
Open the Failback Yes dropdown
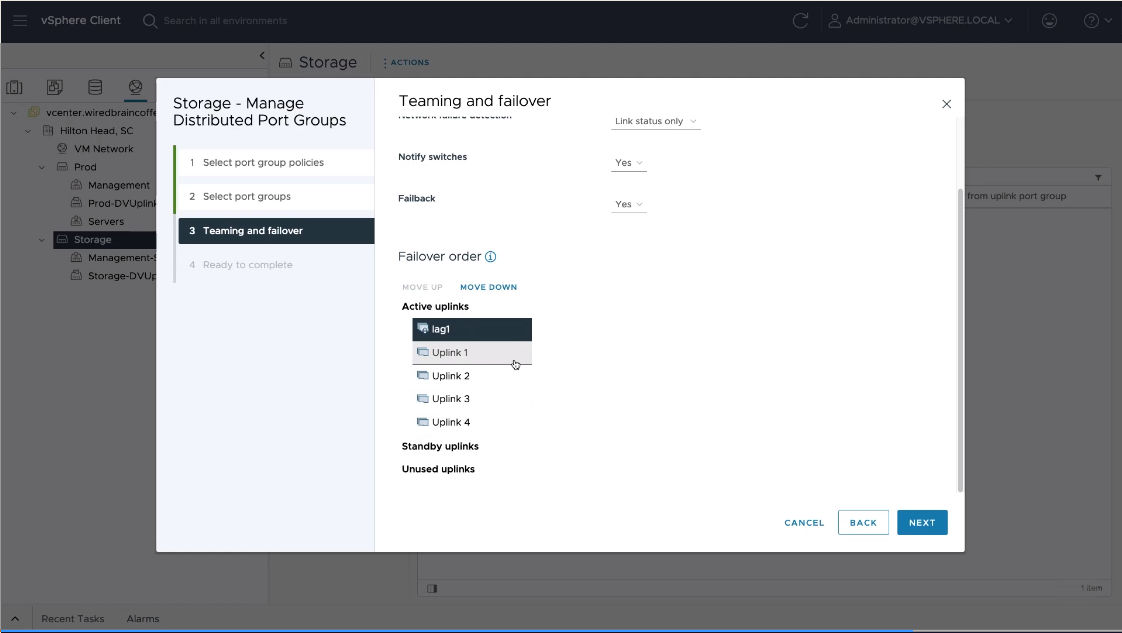(628, 204)
